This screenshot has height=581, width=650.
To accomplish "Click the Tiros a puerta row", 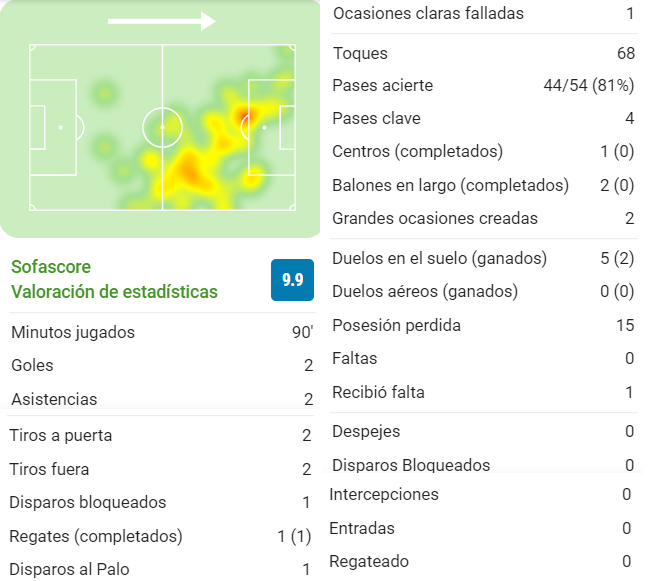I will [x=160, y=436].
